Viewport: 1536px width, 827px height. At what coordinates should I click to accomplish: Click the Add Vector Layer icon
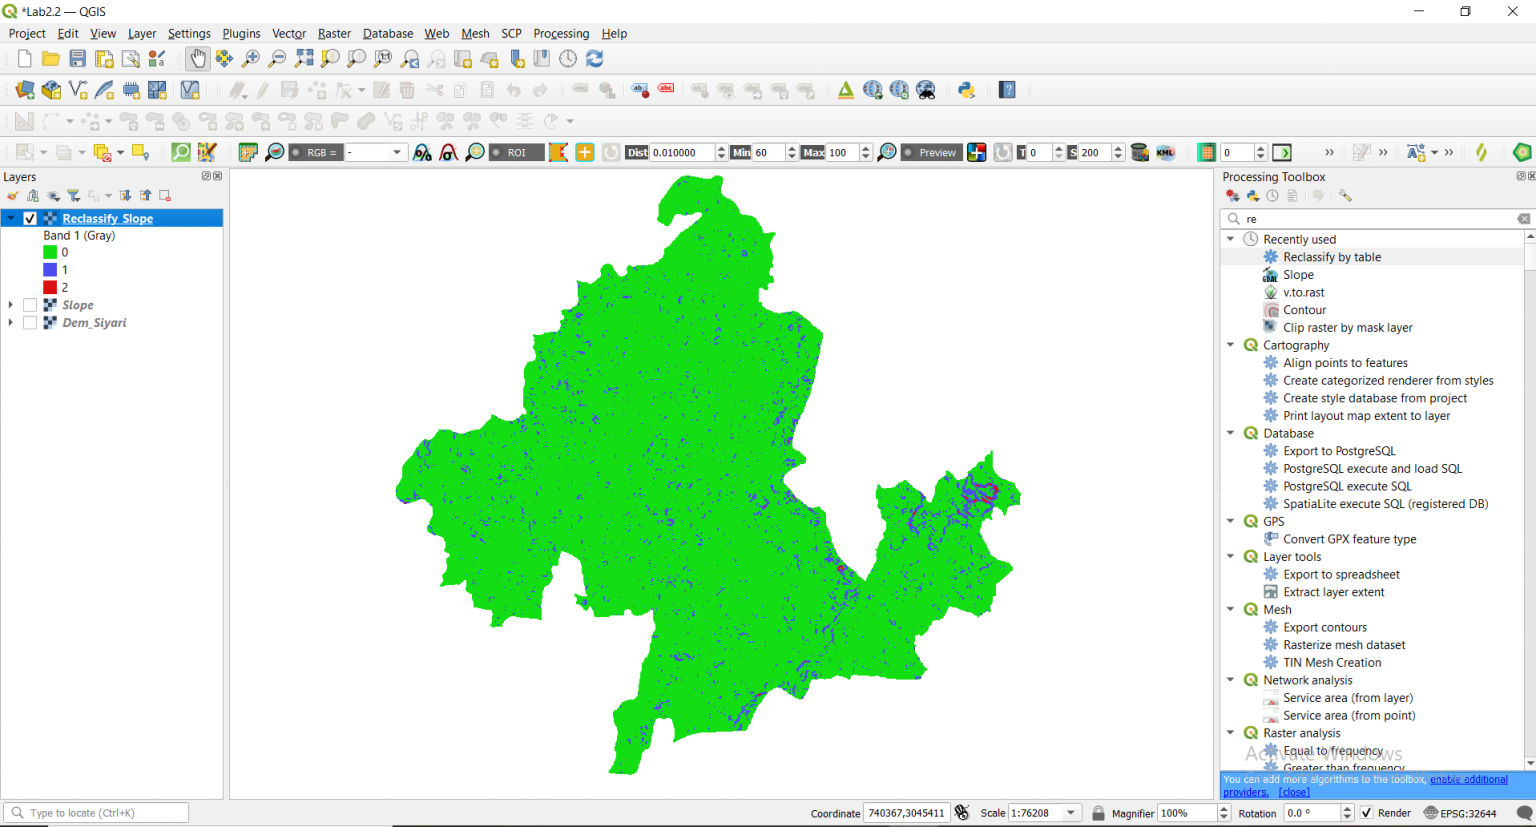pyautogui.click(x=50, y=90)
